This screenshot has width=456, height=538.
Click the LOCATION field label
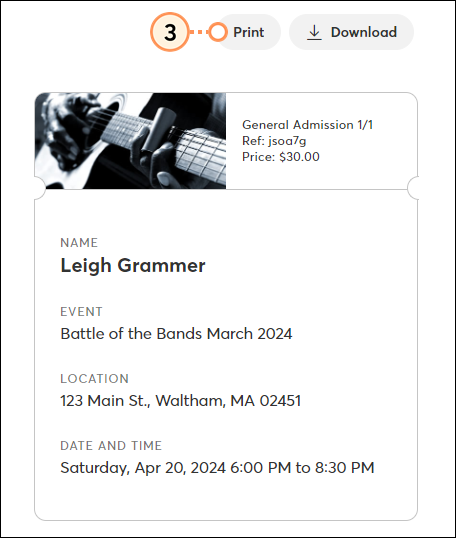pyautogui.click(x=95, y=378)
